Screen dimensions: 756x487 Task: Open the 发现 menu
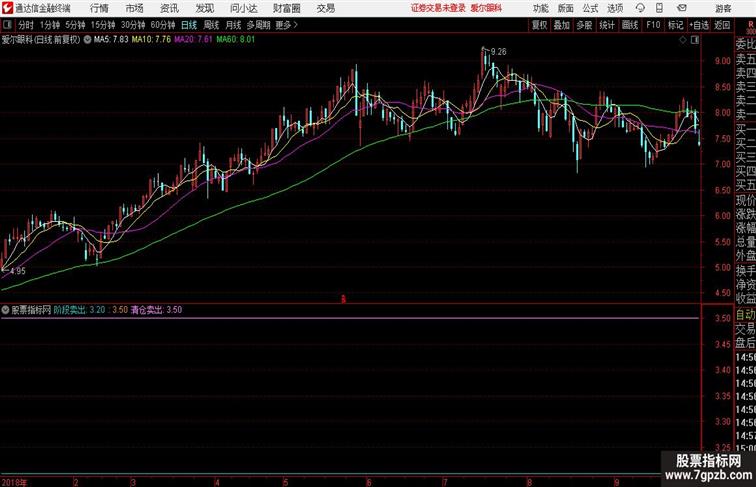[x=204, y=8]
